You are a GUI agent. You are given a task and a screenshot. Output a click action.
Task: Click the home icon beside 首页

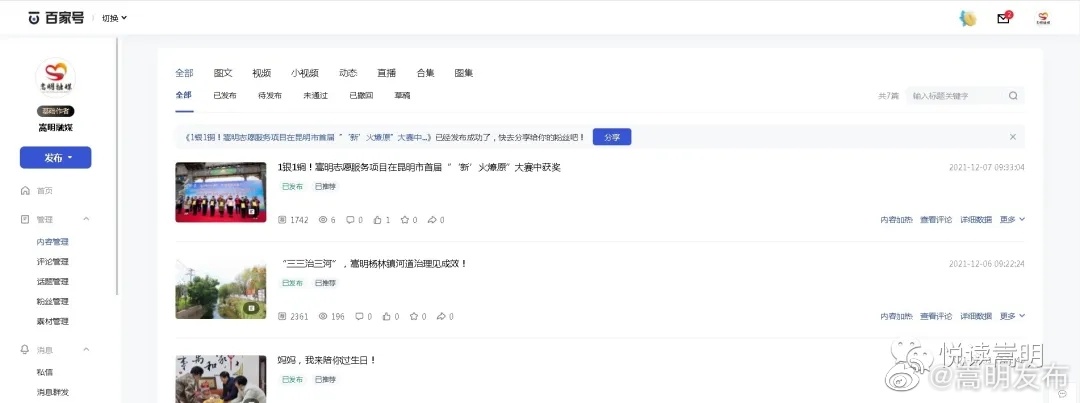[x=25, y=191]
